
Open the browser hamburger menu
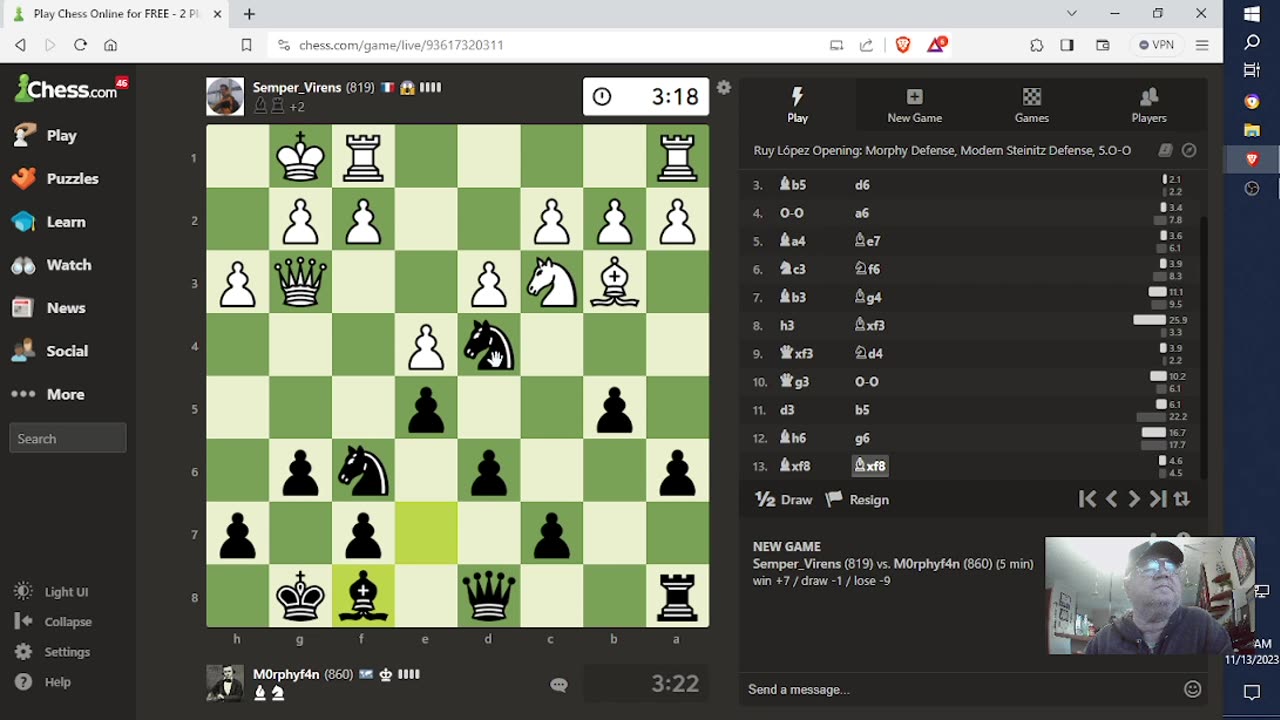coord(1202,45)
